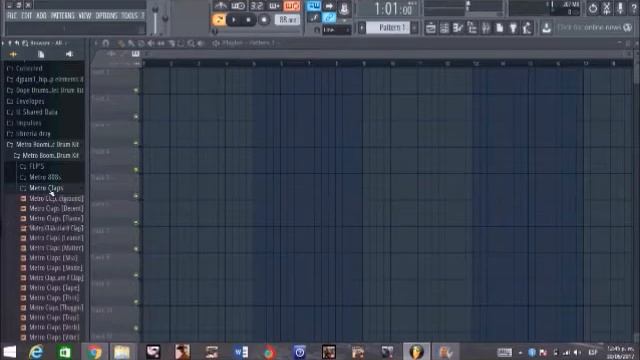Open the PATTERNS menu
The width and height of the screenshot is (640, 360).
(62, 16)
